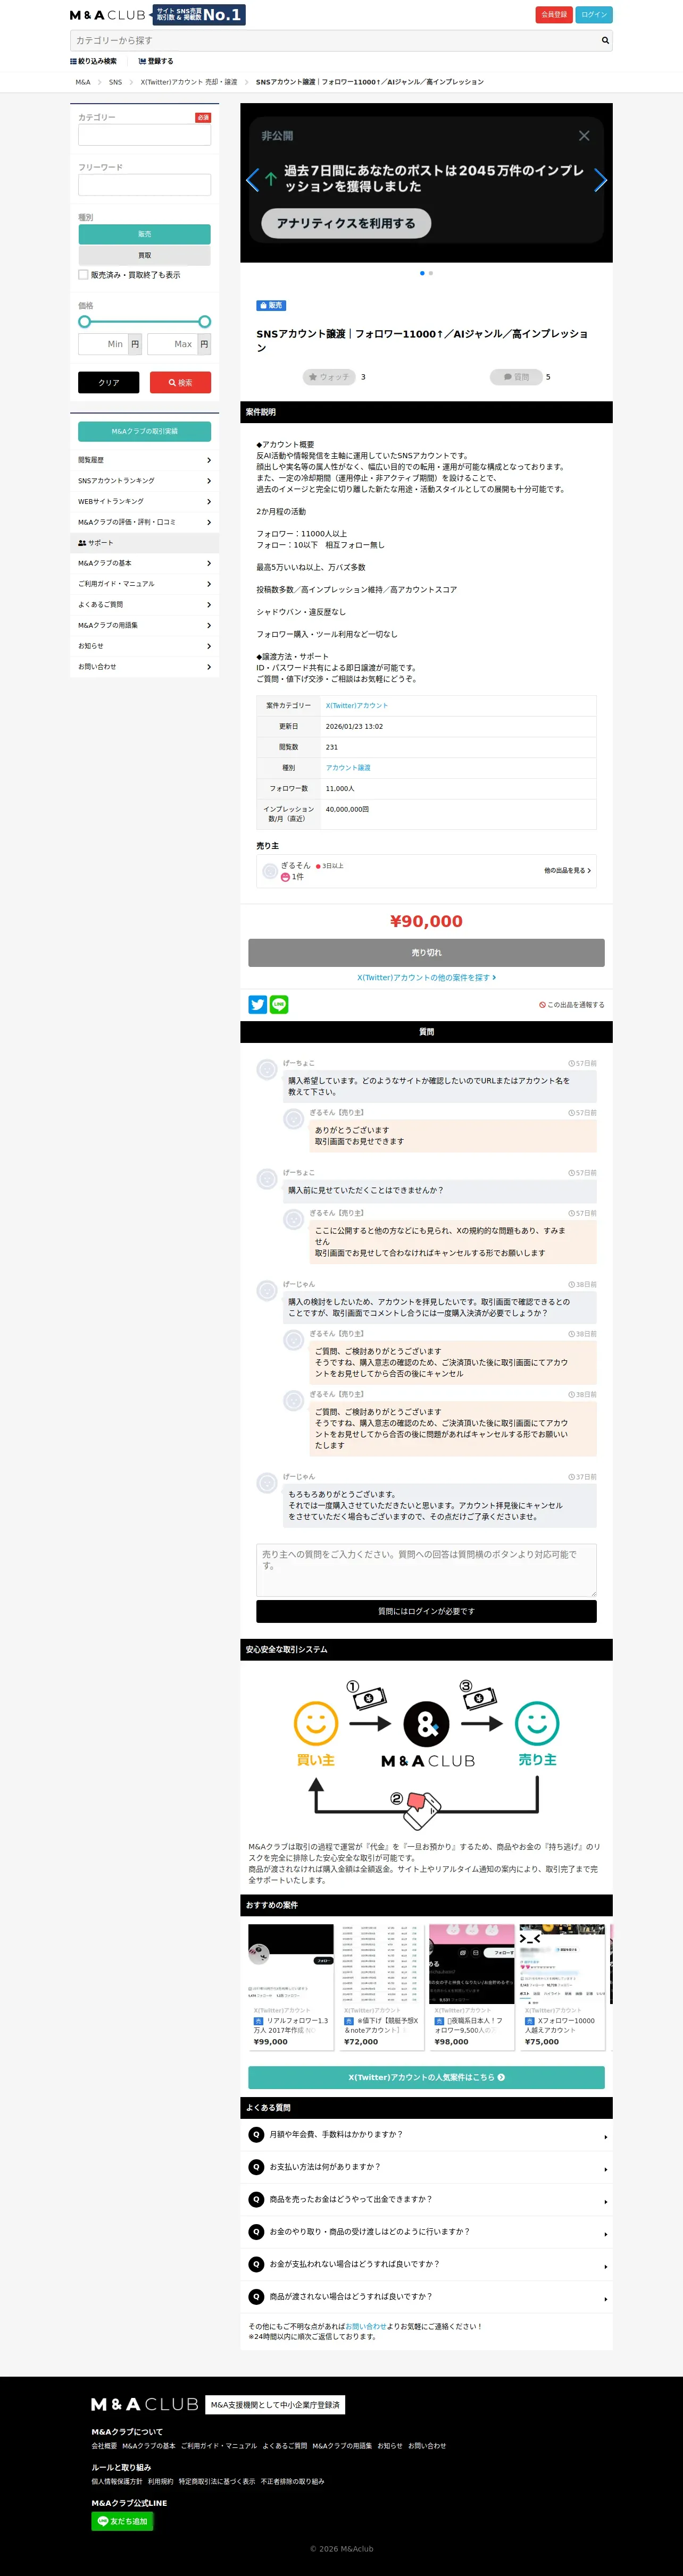This screenshot has width=683, height=2576.
Task: Click 質問にはログインが必要です button
Action: pyautogui.click(x=426, y=1611)
